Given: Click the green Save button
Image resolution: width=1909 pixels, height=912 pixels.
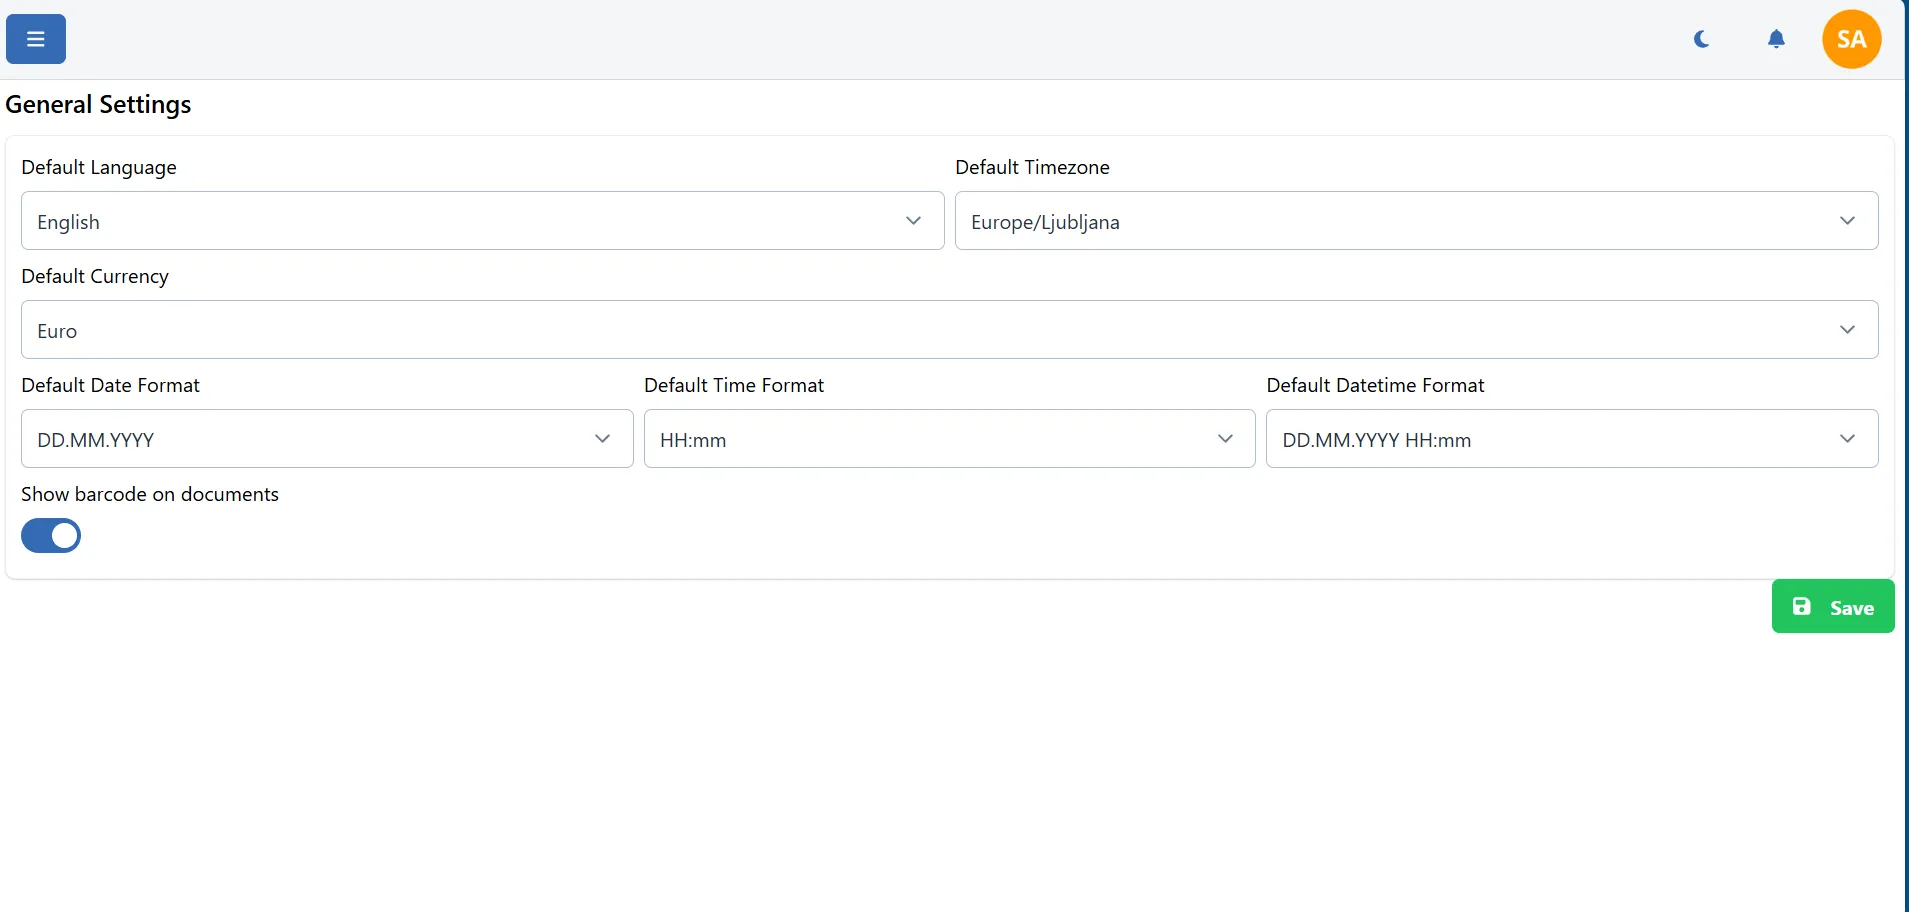Looking at the screenshot, I should (1833, 606).
